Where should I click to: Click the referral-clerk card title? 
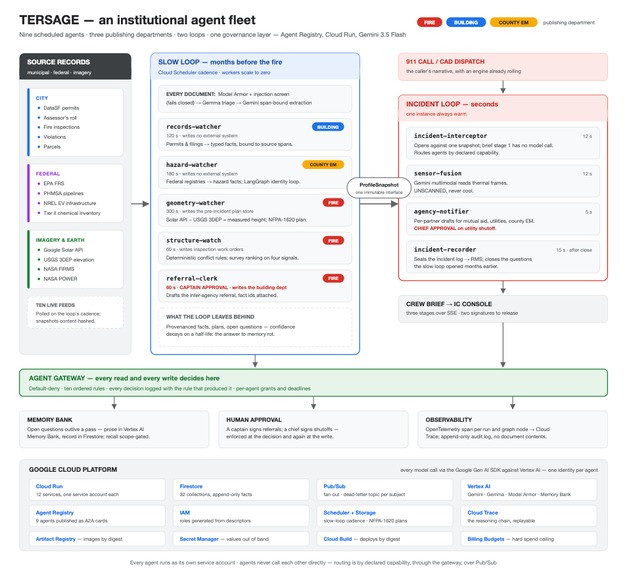[192, 278]
